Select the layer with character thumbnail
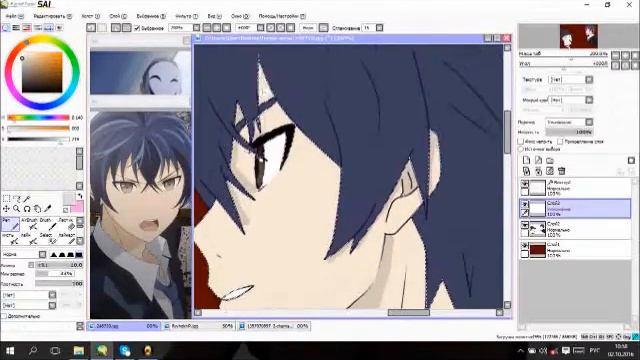Image resolution: width=640 pixels, height=360 pixels. point(576,229)
